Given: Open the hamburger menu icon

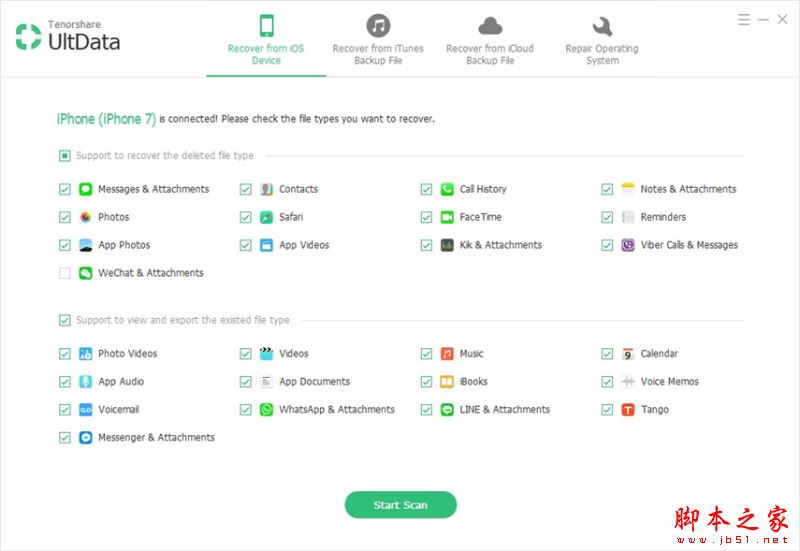Looking at the screenshot, I should (744, 20).
